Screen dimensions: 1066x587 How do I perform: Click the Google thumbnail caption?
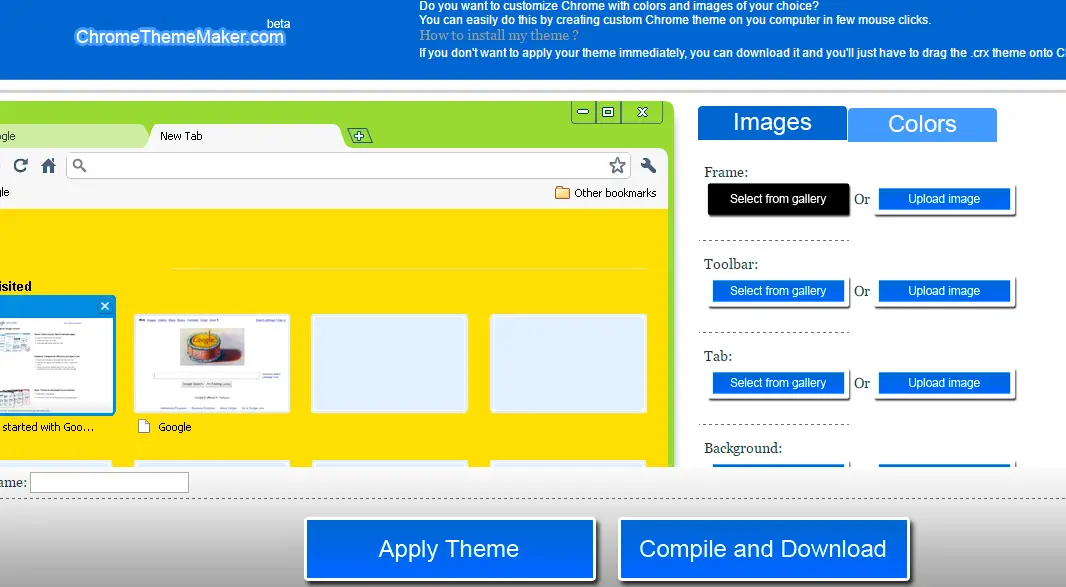coord(175,427)
